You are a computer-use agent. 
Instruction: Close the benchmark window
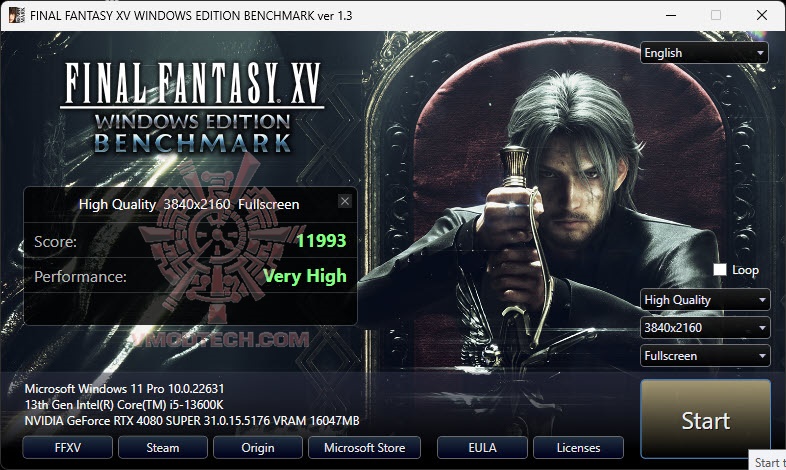tap(761, 15)
